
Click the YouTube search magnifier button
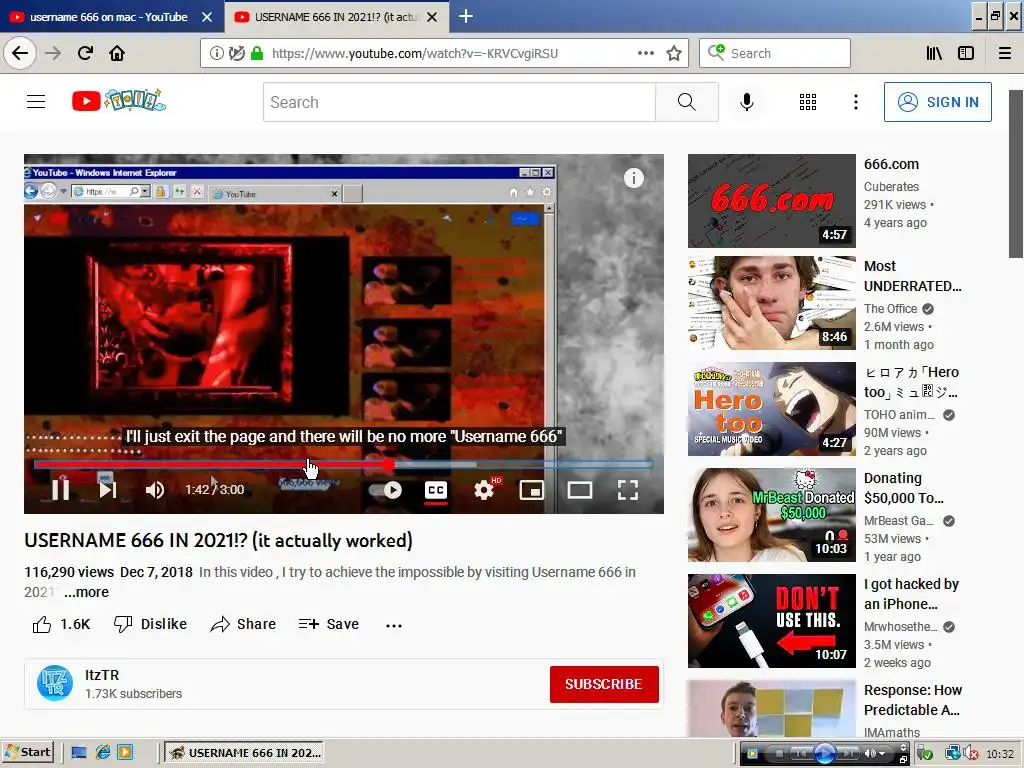click(686, 102)
